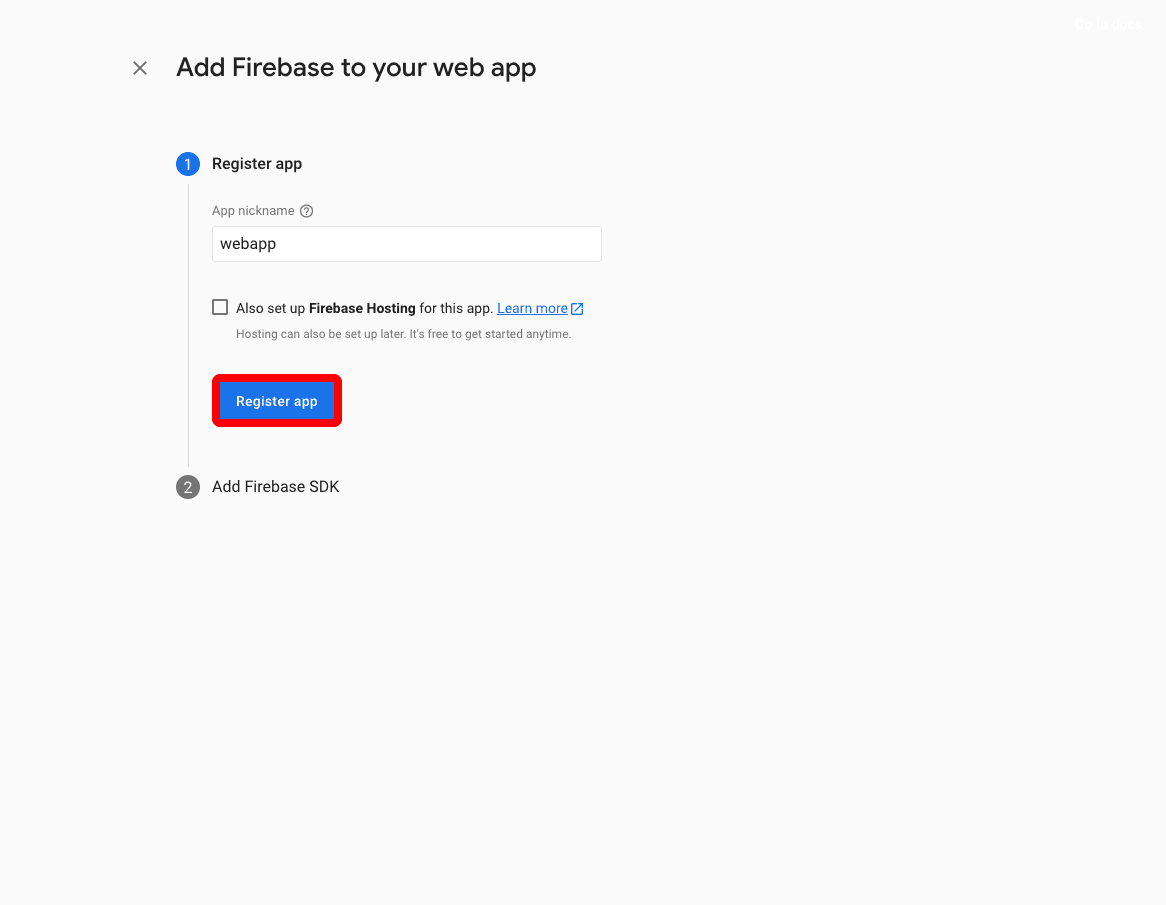Click the badge next to Register app heading
1166x905 pixels.
[x=188, y=164]
